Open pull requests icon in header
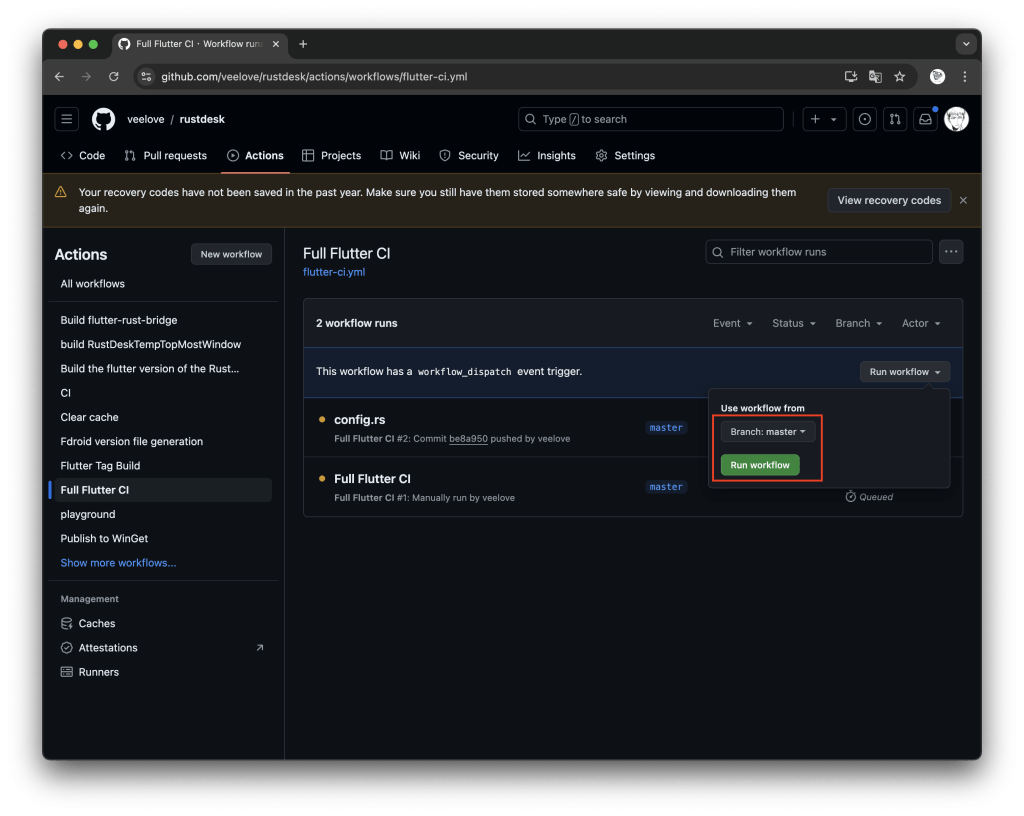 [x=895, y=119]
